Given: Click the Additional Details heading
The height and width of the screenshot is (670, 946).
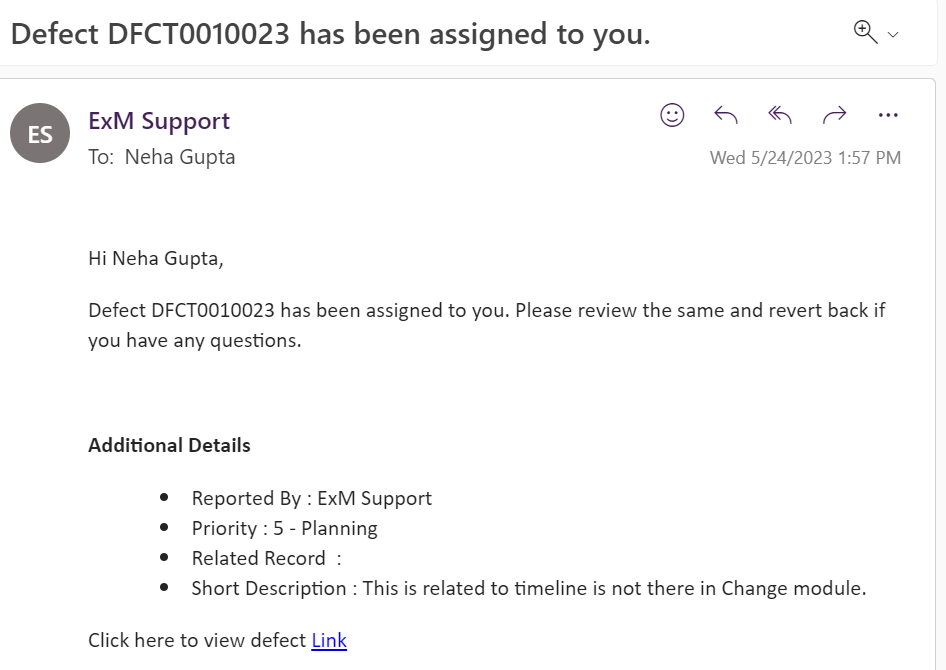Looking at the screenshot, I should [x=169, y=445].
